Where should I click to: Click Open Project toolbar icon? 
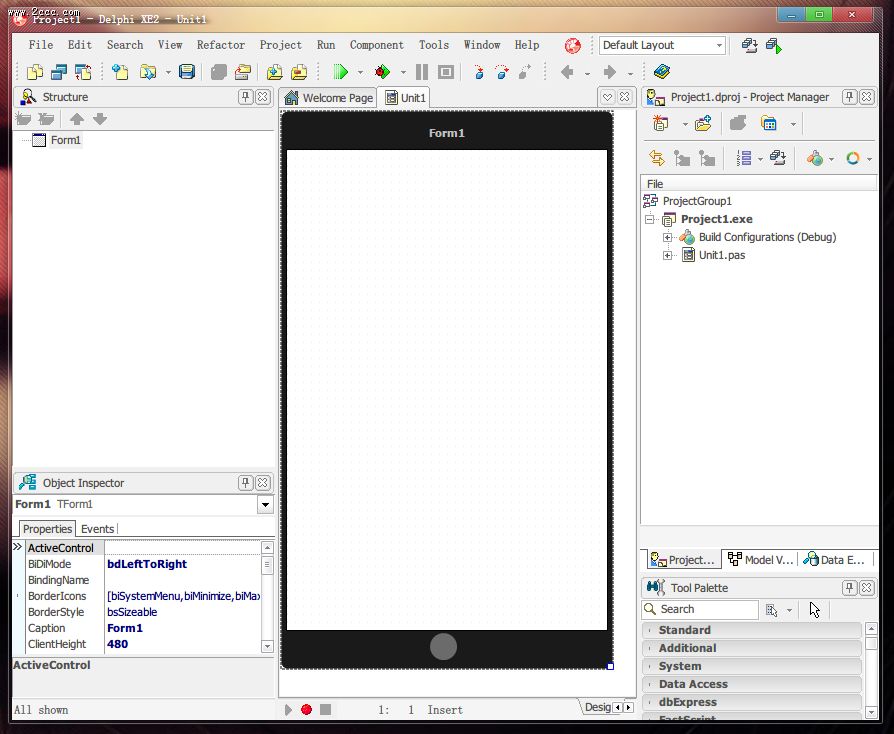[x=243, y=72]
